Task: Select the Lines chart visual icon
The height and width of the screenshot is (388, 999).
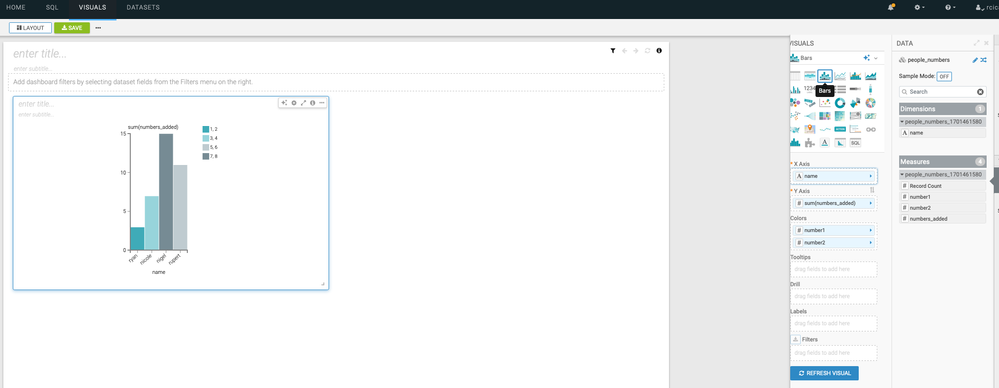Action: (840, 76)
